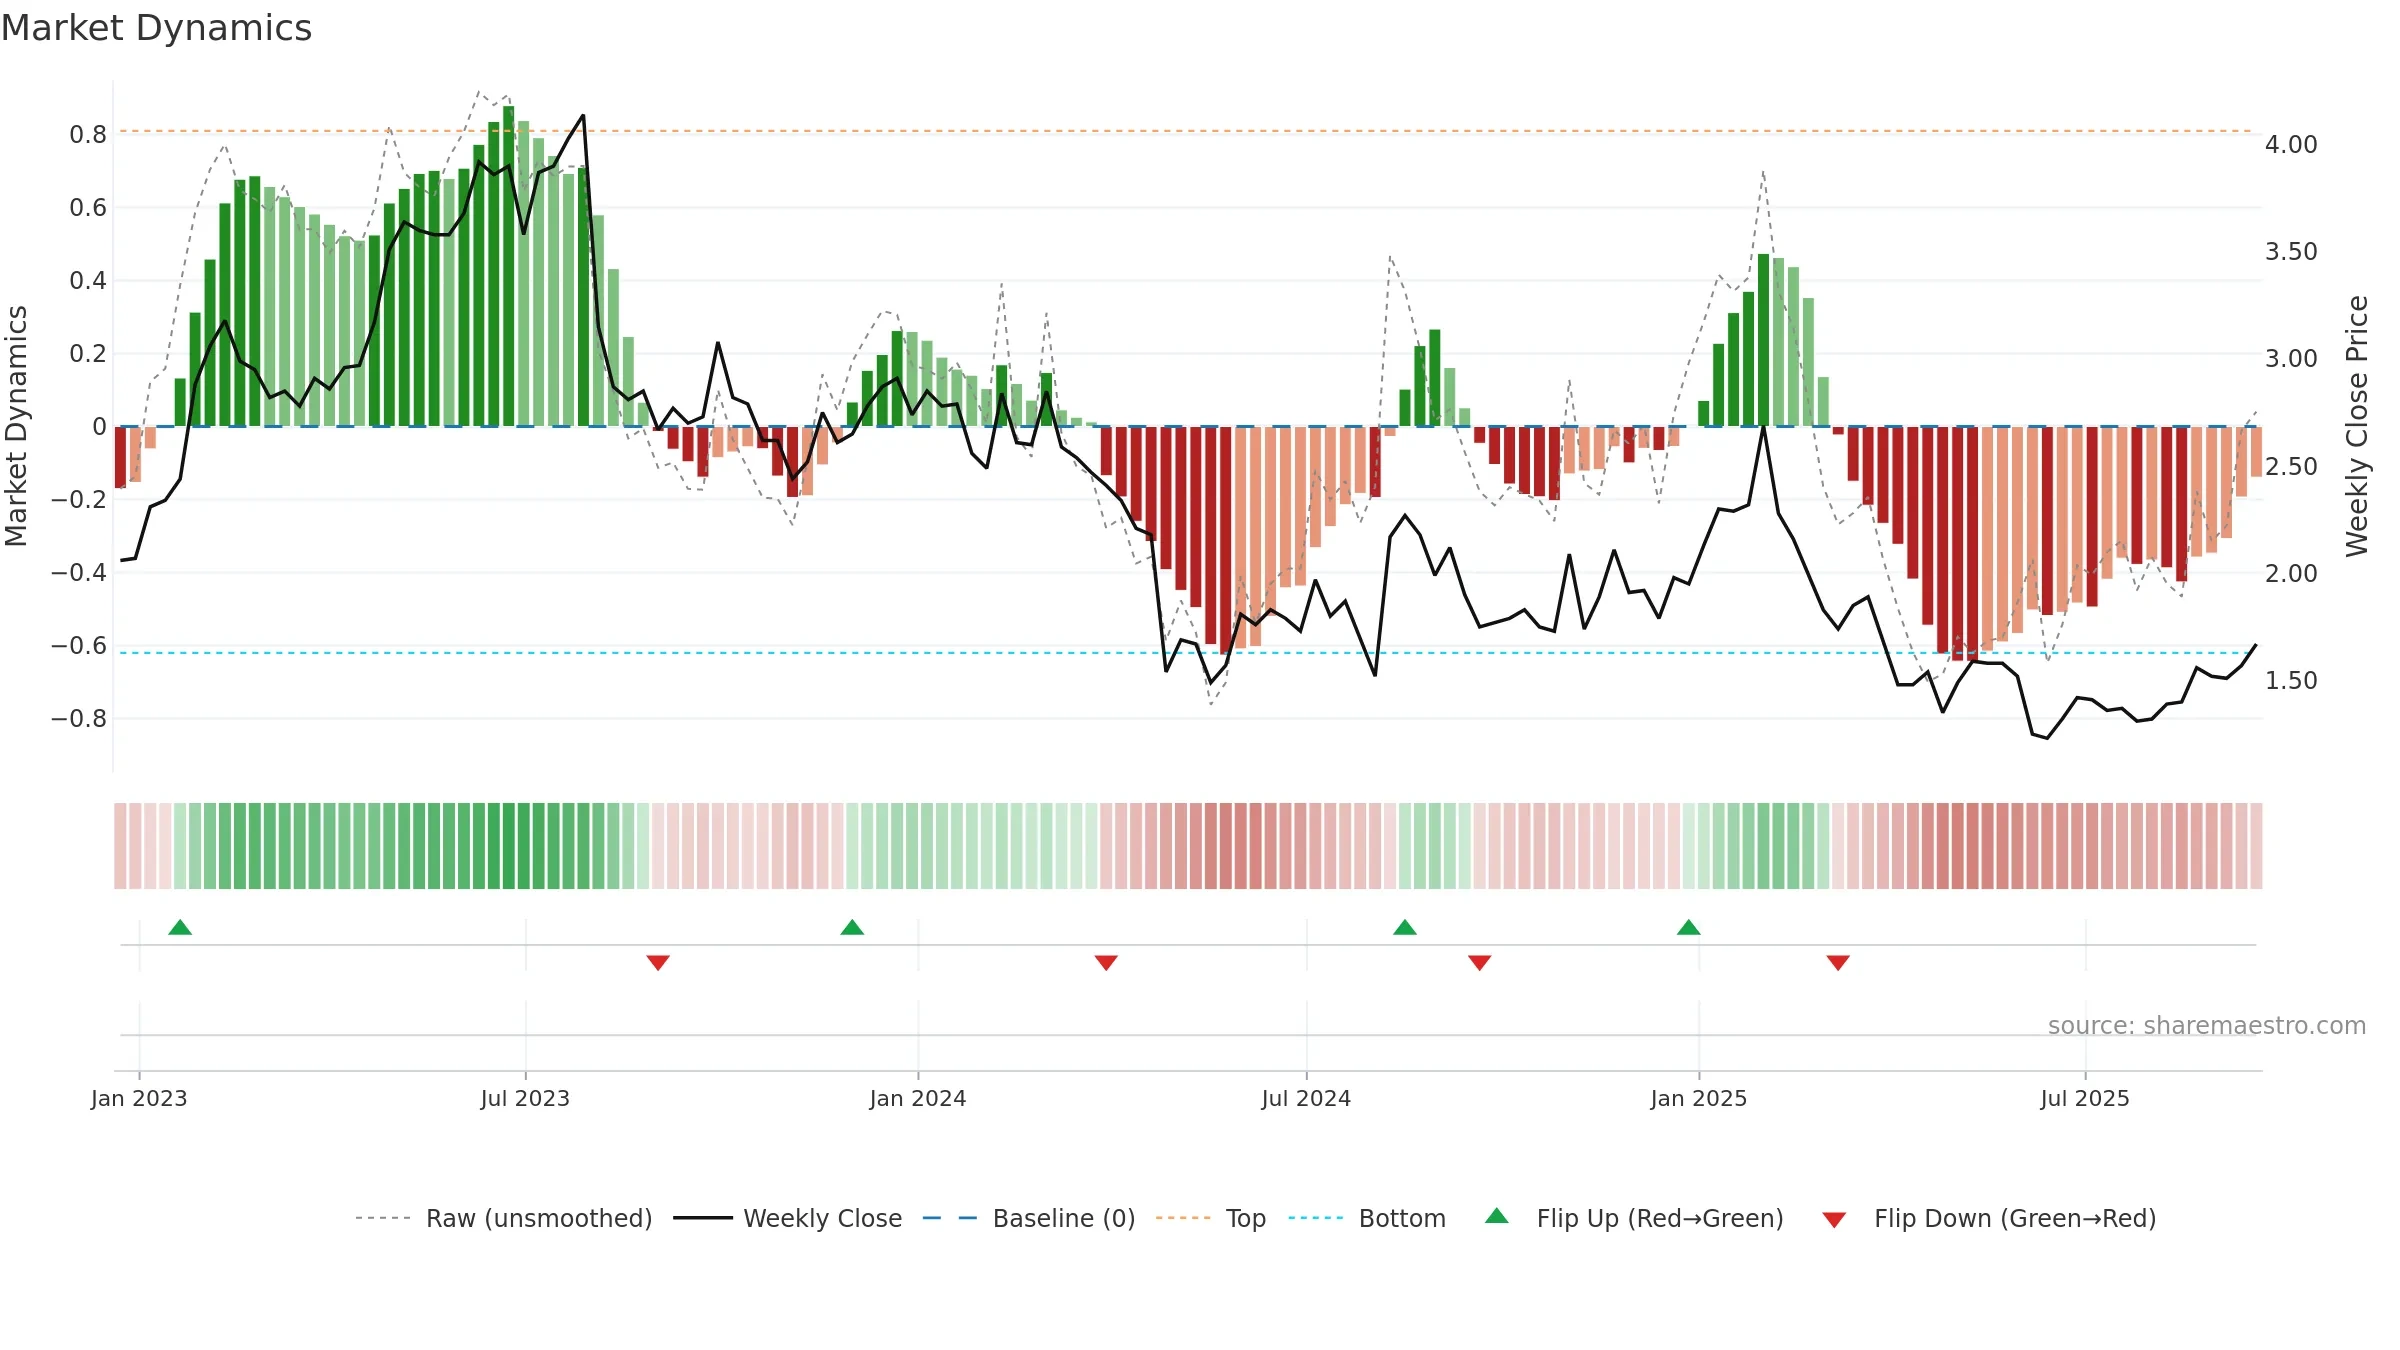Viewport: 2400px width, 1350px height.
Task: Click the 2.00 price tick on the right axis
Action: (2291, 574)
